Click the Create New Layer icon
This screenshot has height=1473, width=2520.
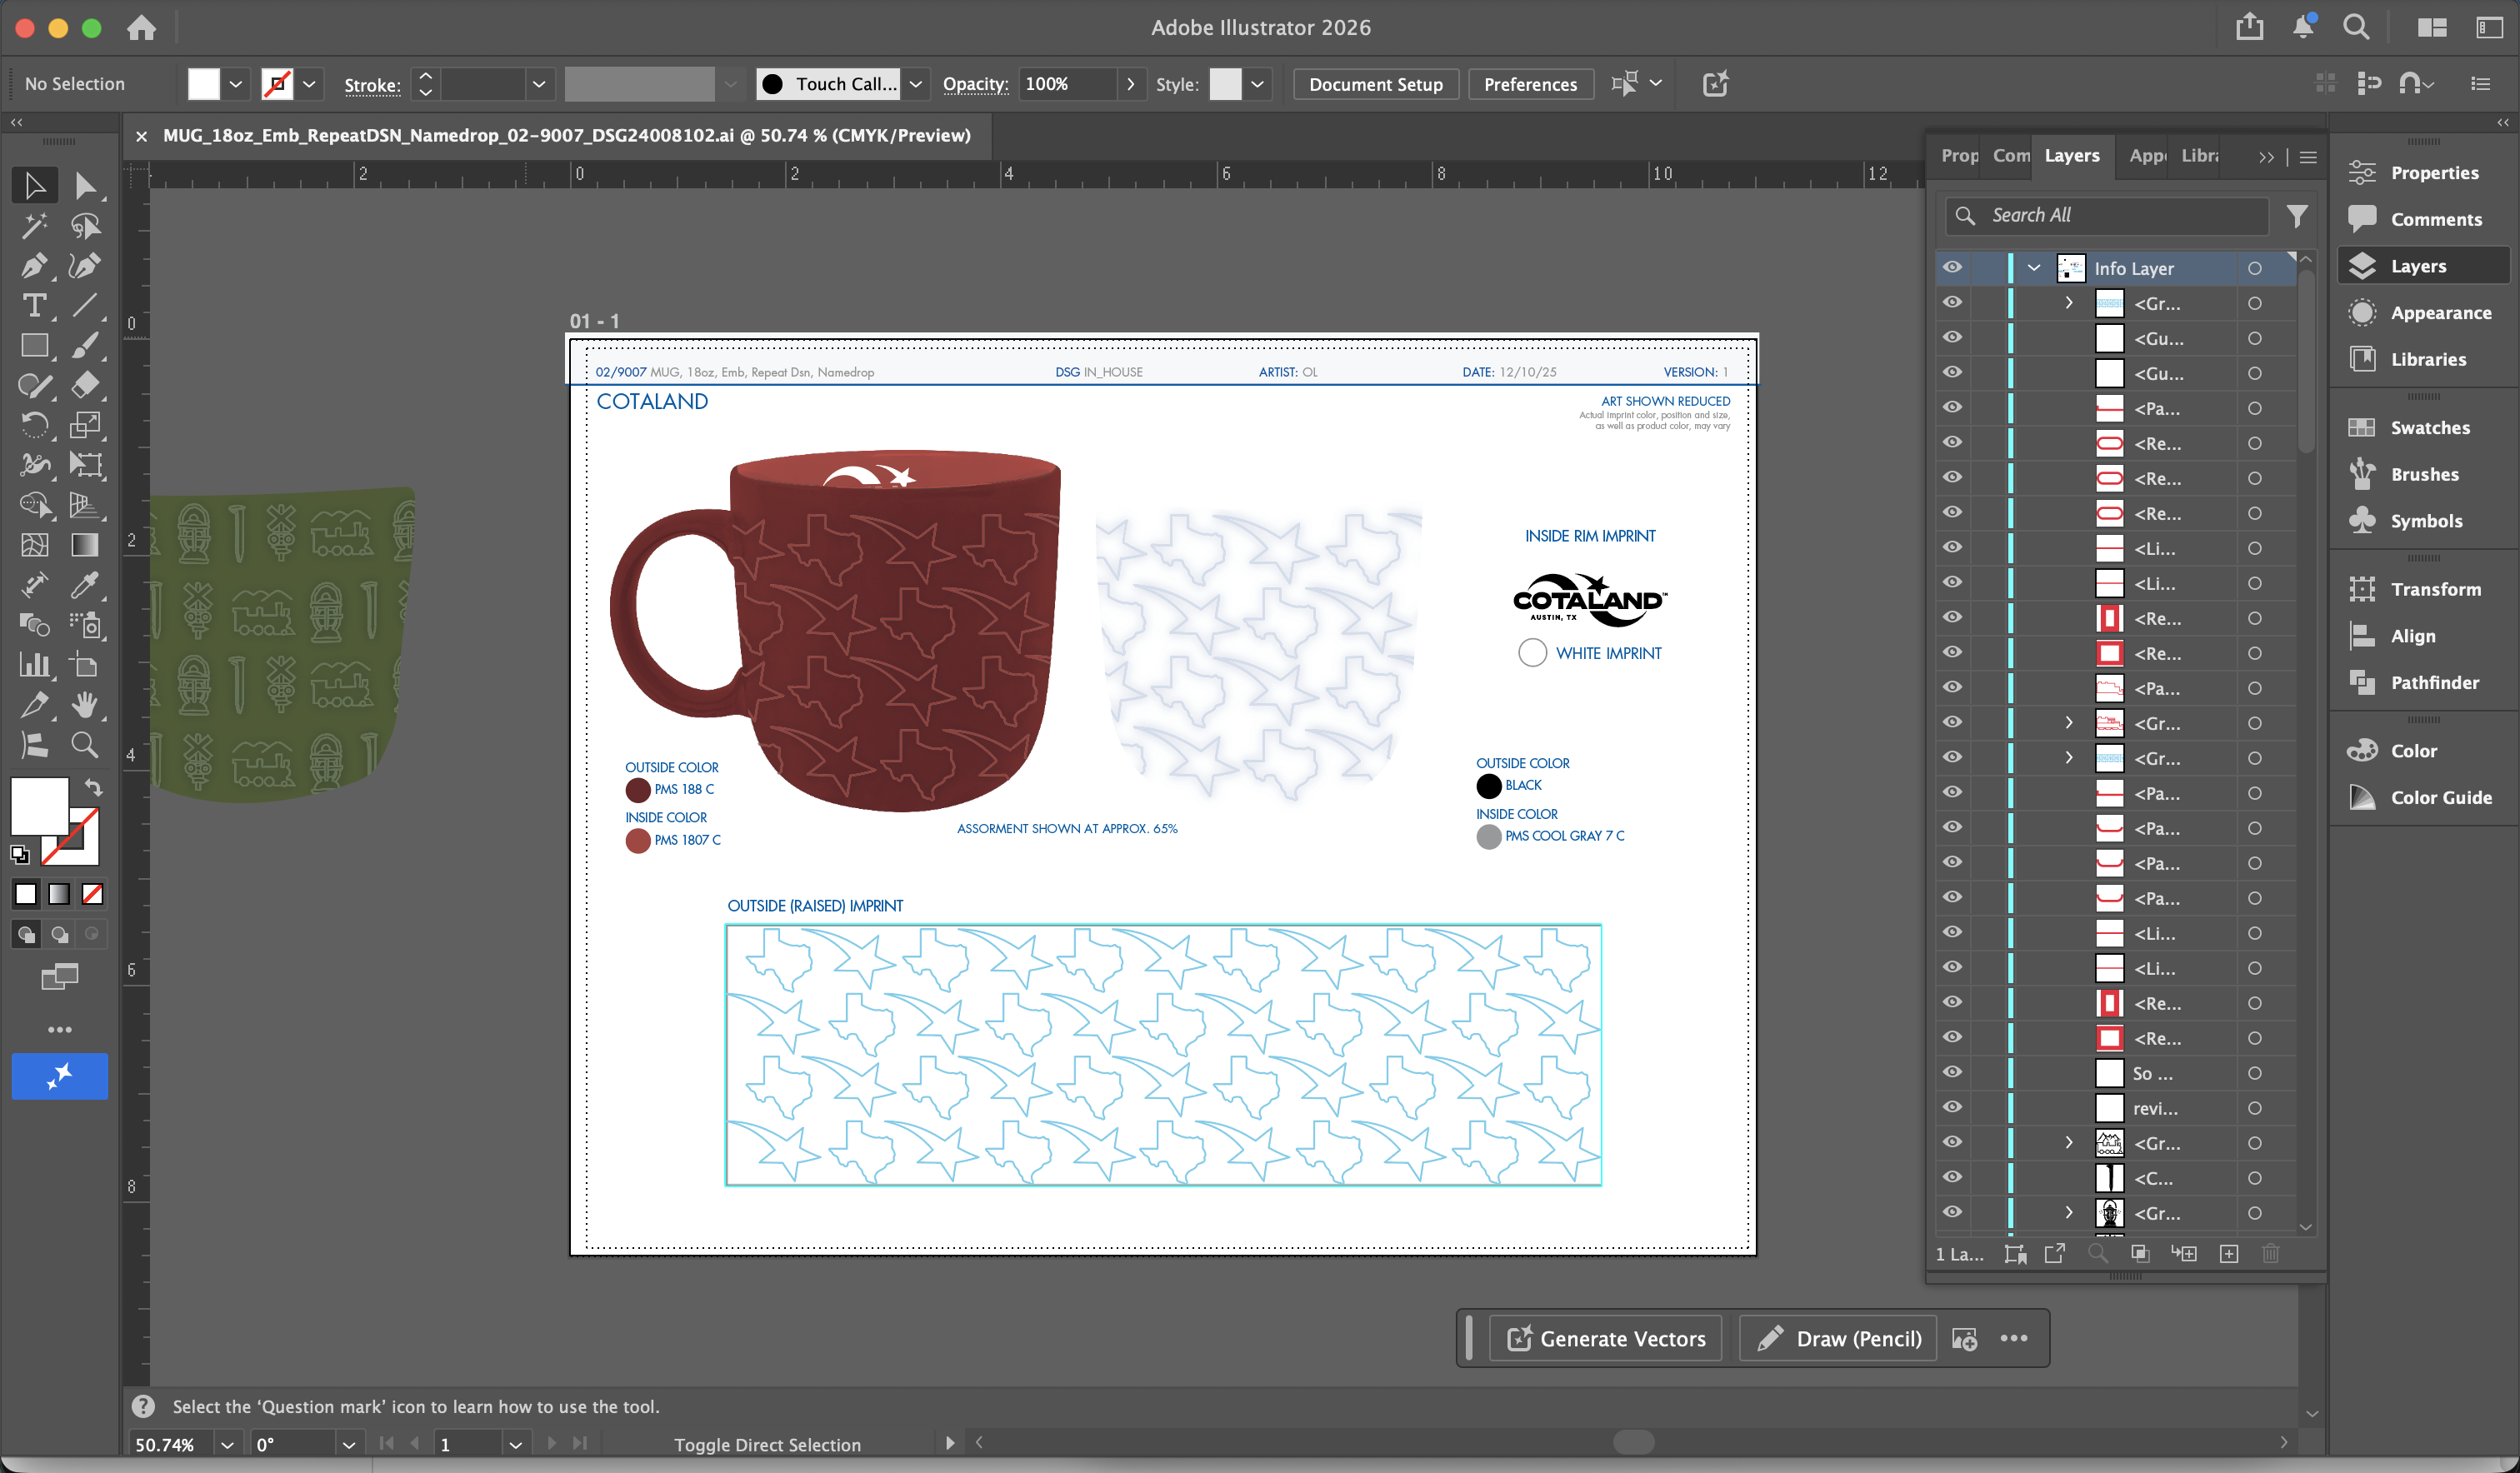[2229, 1254]
